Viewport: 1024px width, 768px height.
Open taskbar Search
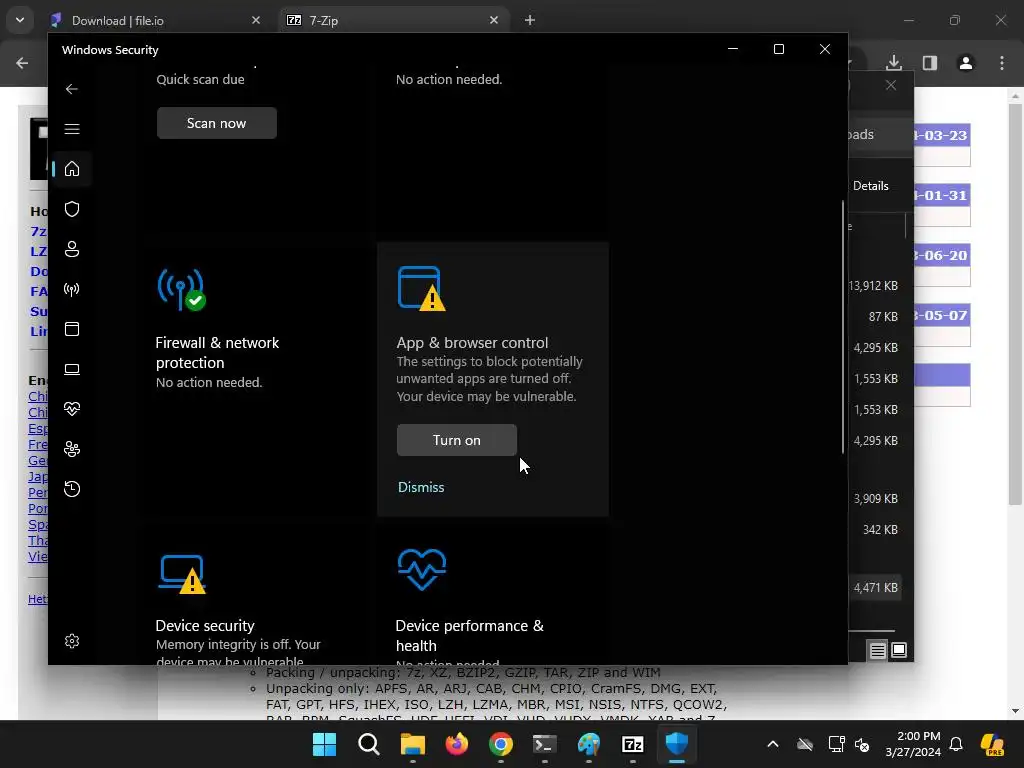369,744
